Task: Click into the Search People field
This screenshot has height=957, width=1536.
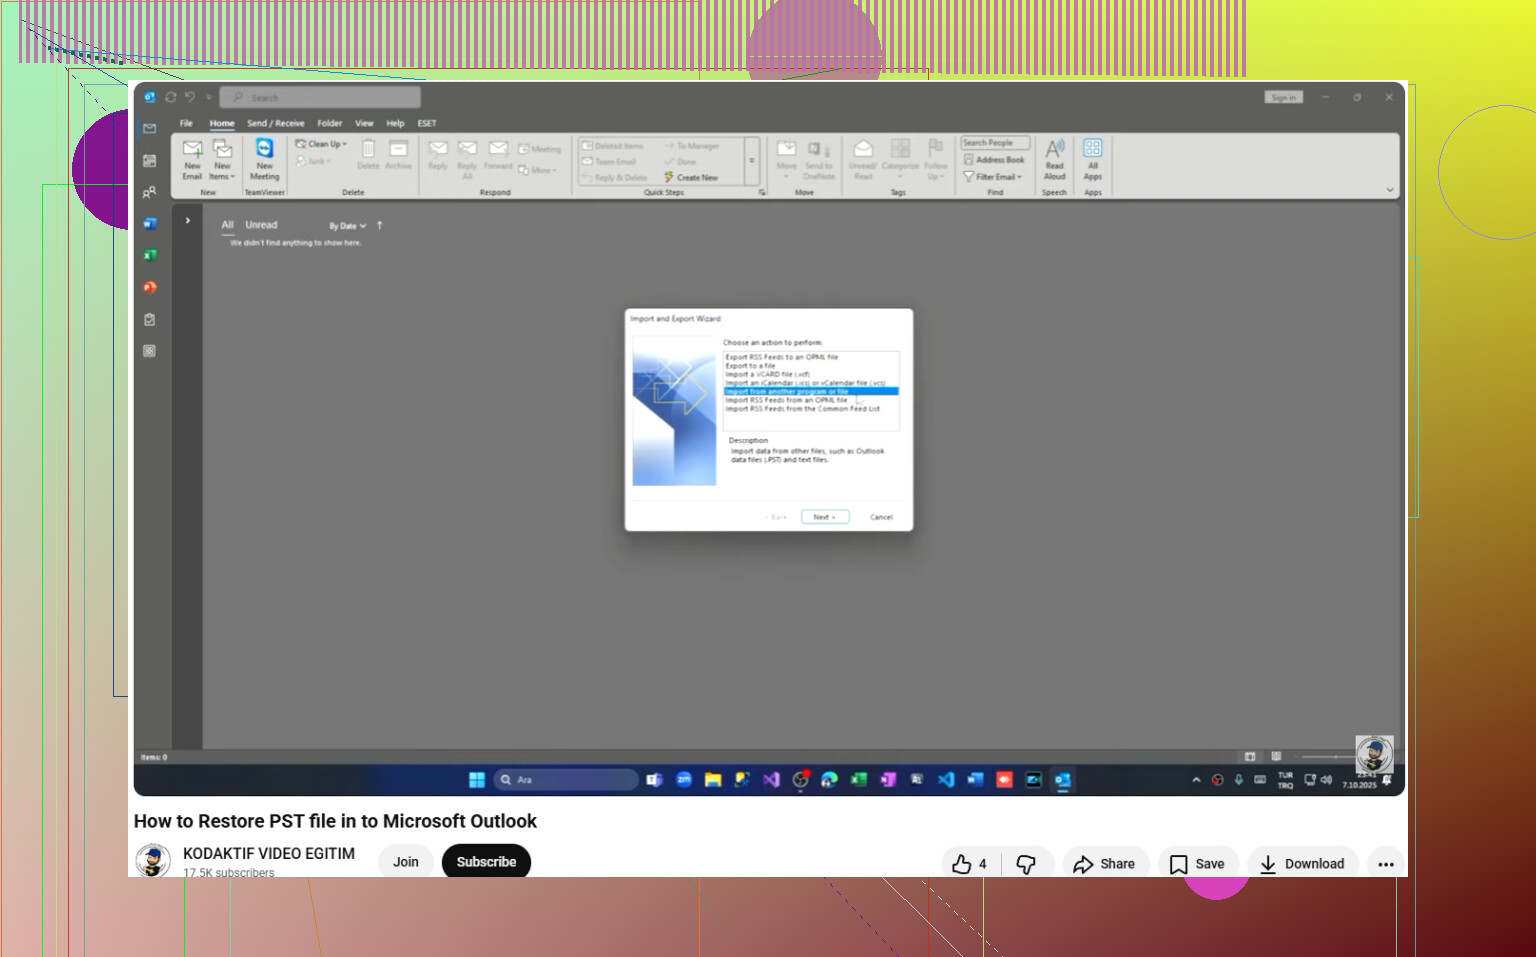Action: [994, 143]
